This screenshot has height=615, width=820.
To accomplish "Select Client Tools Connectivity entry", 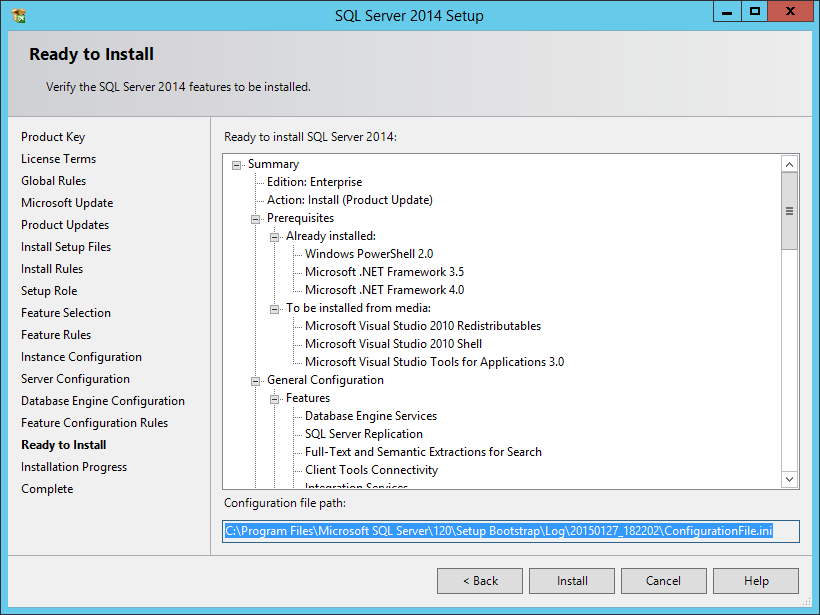I will tap(370, 469).
